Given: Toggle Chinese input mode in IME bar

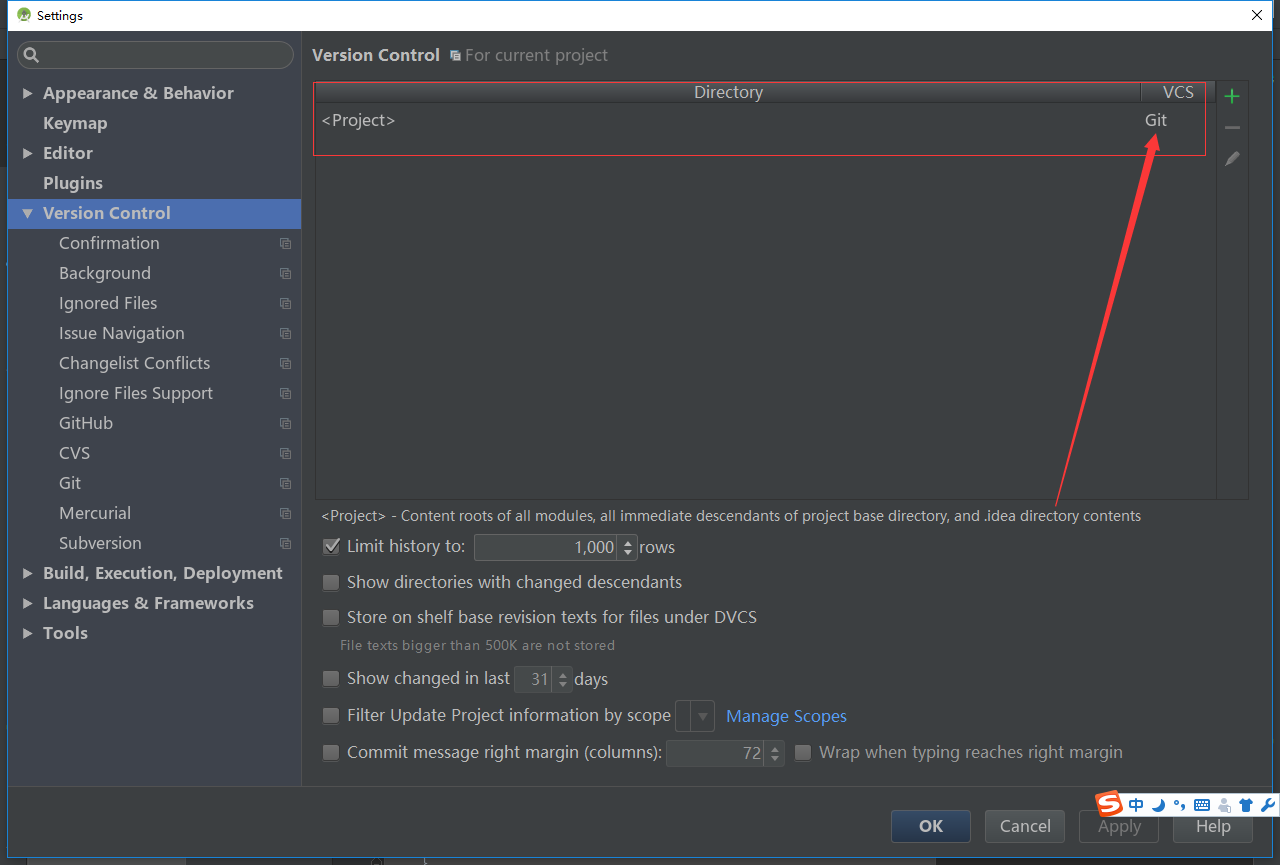Looking at the screenshot, I should click(x=1136, y=805).
